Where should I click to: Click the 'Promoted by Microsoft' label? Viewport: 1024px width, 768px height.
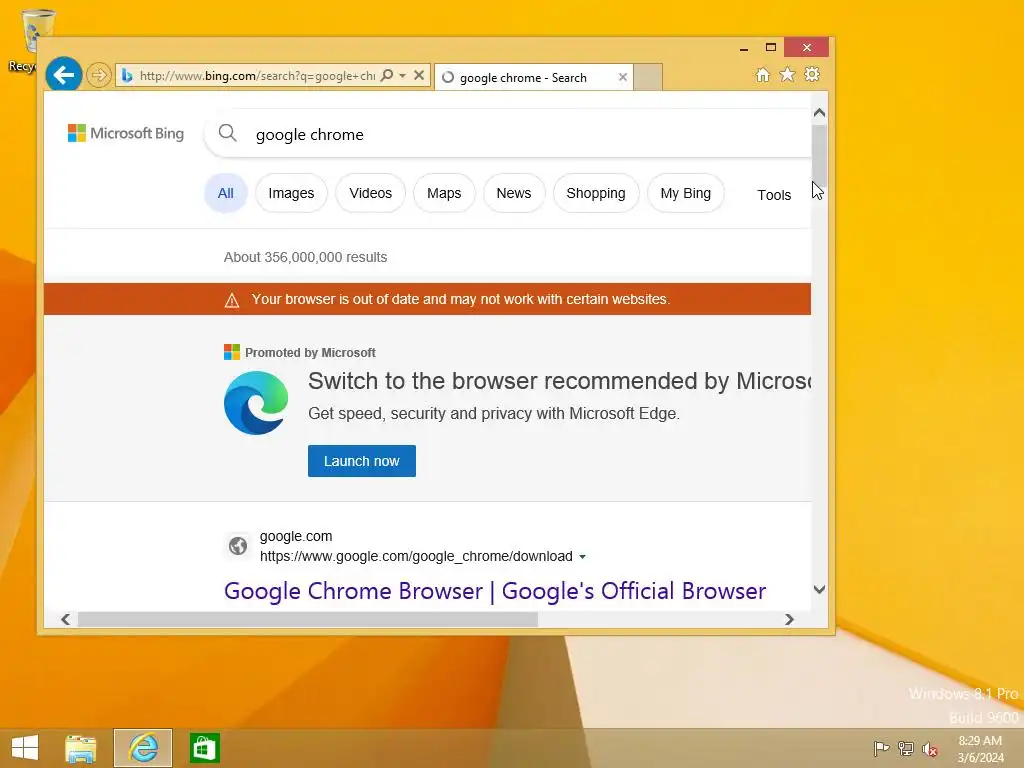310,353
